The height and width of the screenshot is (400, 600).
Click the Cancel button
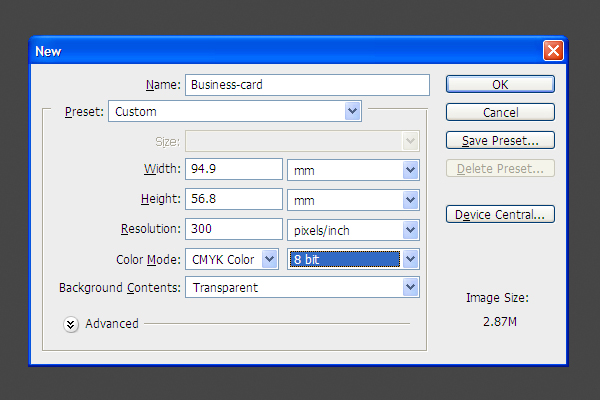500,112
